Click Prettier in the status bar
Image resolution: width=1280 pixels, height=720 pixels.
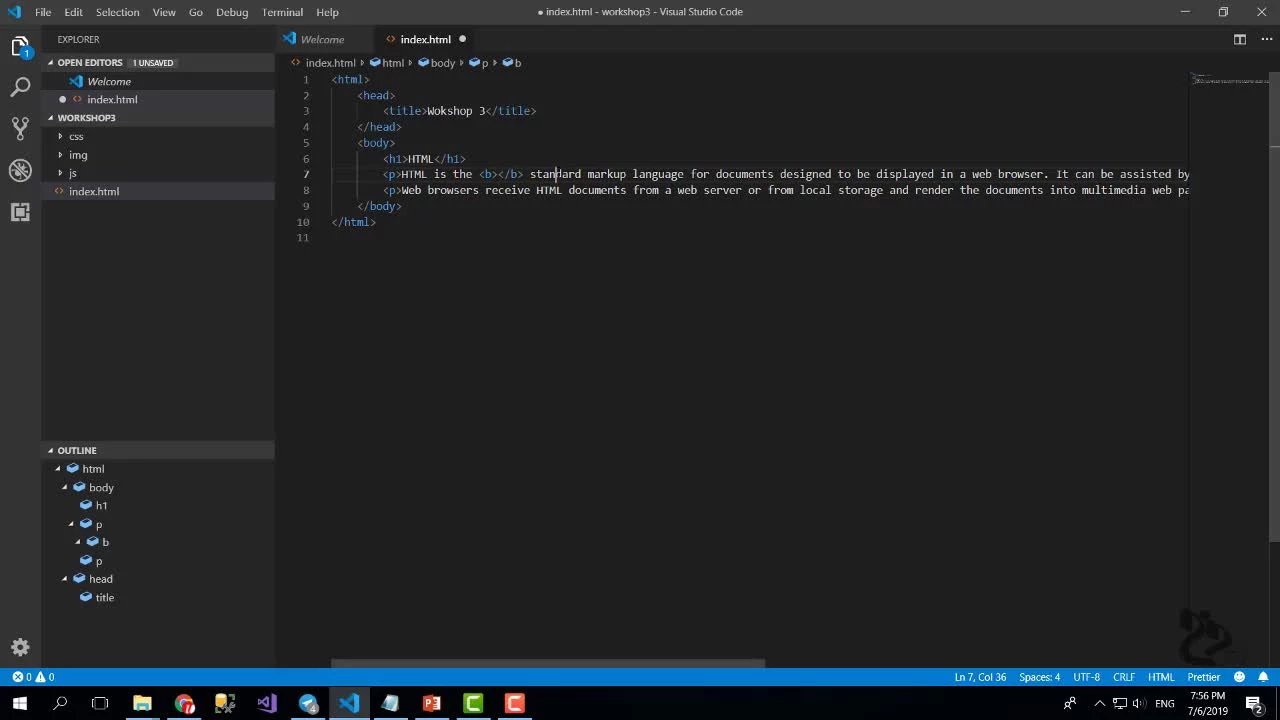1204,677
